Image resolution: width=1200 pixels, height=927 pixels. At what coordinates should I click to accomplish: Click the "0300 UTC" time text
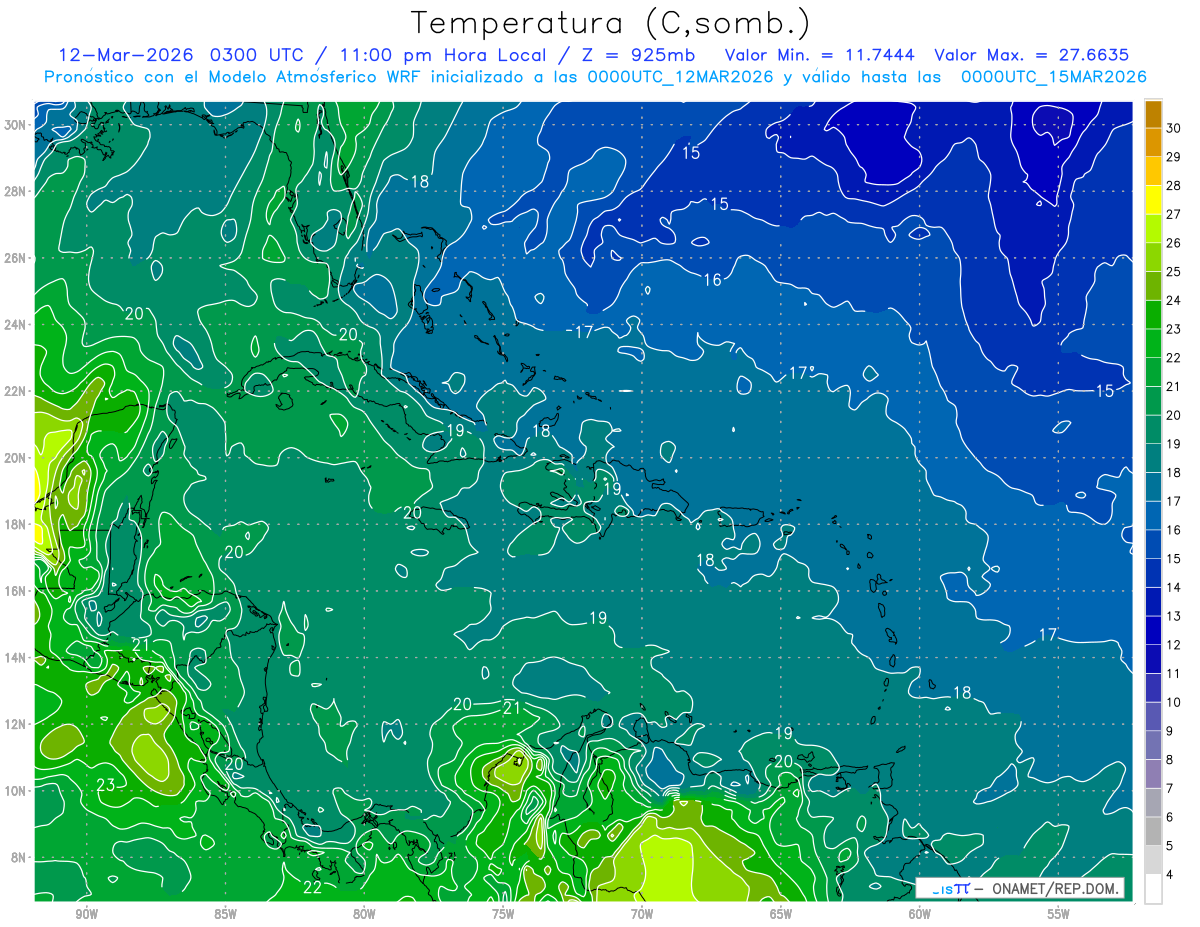tap(259, 54)
